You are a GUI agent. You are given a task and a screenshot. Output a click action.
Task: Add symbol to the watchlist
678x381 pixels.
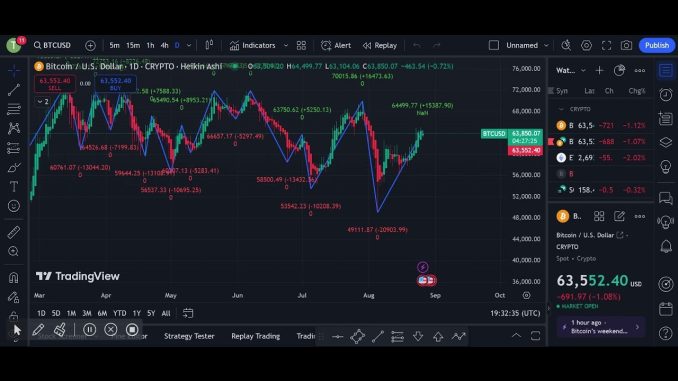pyautogui.click(x=599, y=70)
